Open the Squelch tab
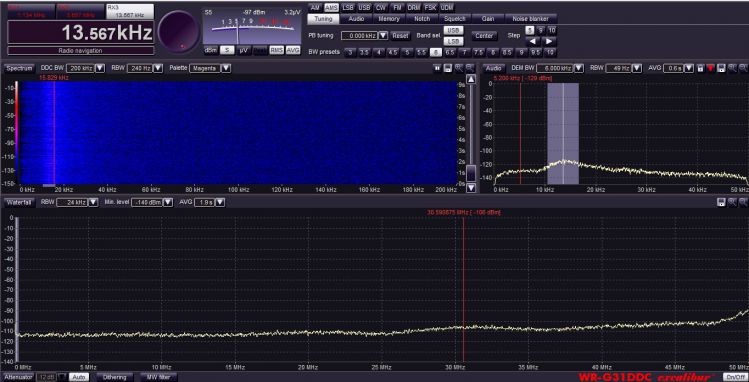This screenshot has height=382, width=749. tap(455, 19)
